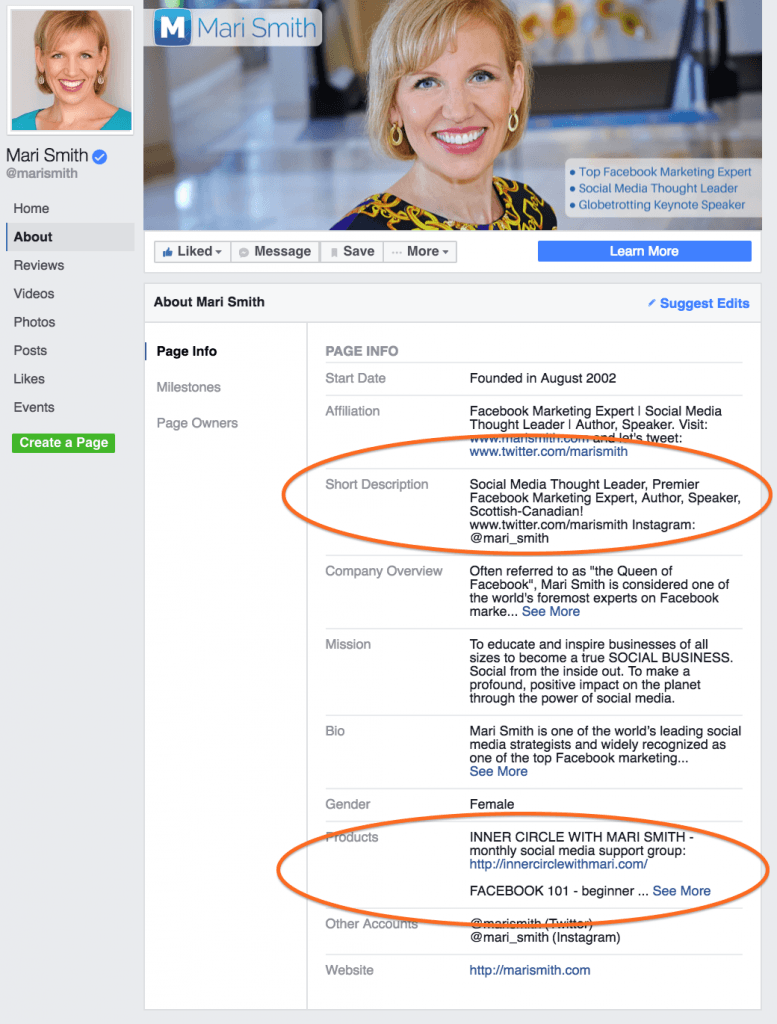The height and width of the screenshot is (1024, 777).
Task: Switch to the Milestones tab
Action: pos(189,387)
